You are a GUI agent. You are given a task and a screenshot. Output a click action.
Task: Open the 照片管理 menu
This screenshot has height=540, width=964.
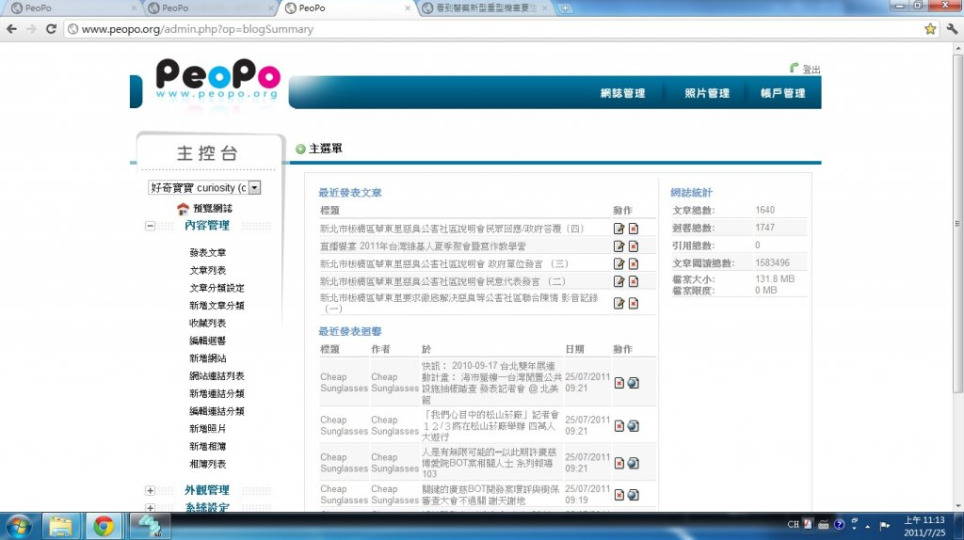pos(706,93)
